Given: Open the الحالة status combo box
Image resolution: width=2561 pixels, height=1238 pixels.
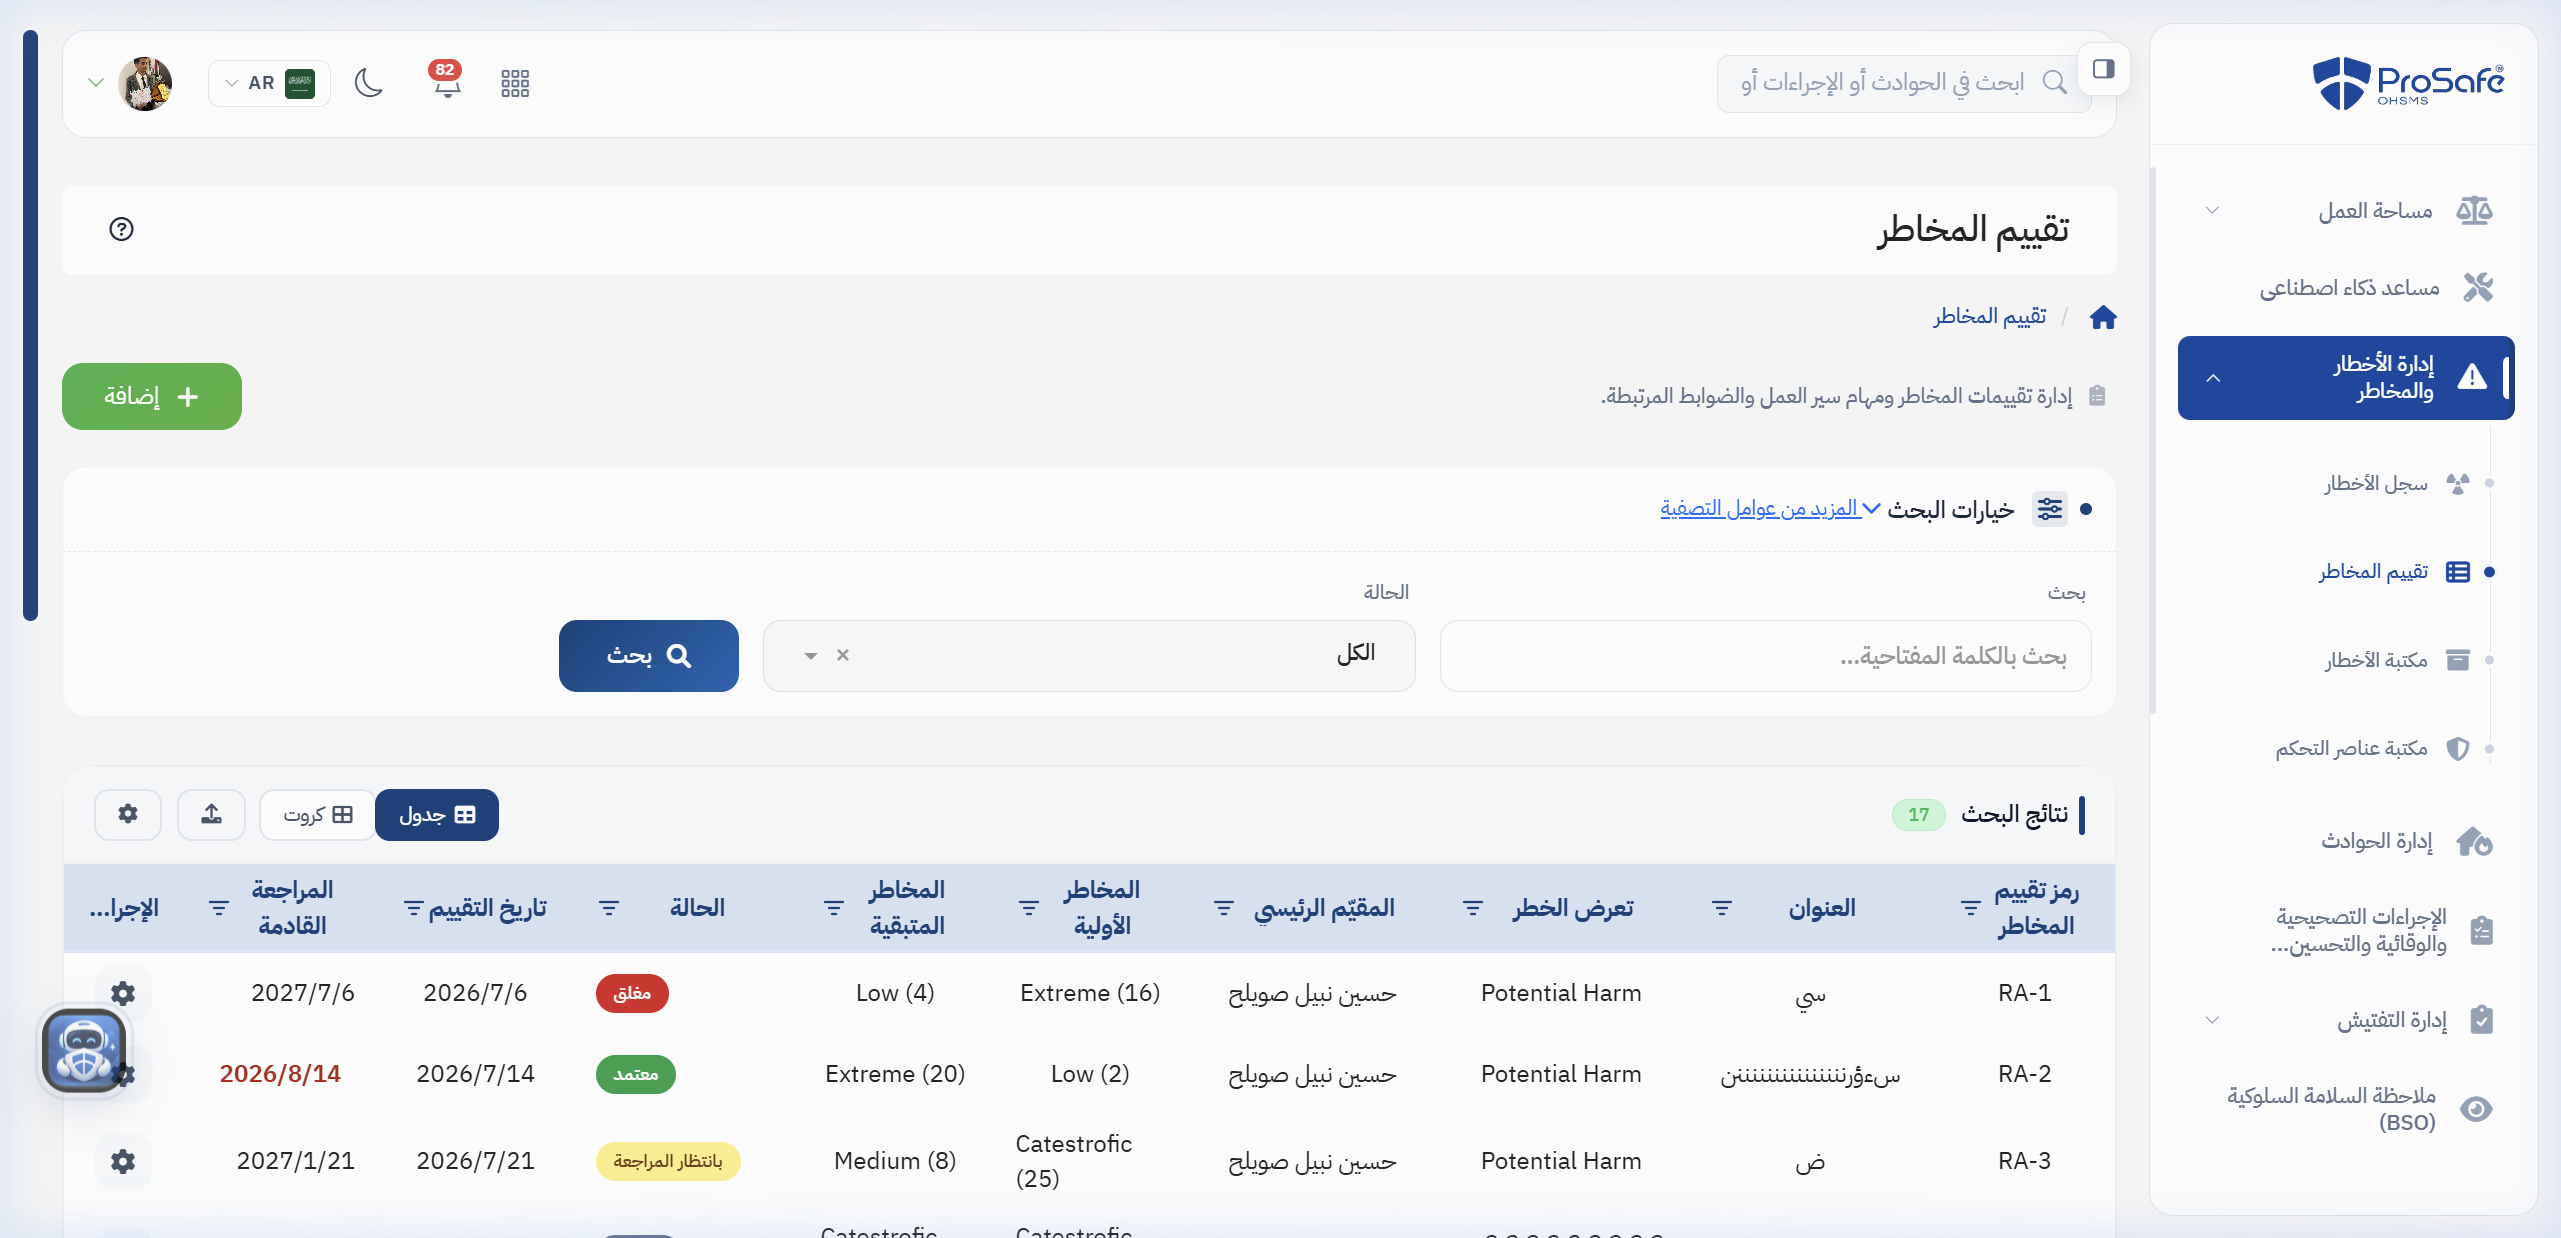Looking at the screenshot, I should [1089, 656].
